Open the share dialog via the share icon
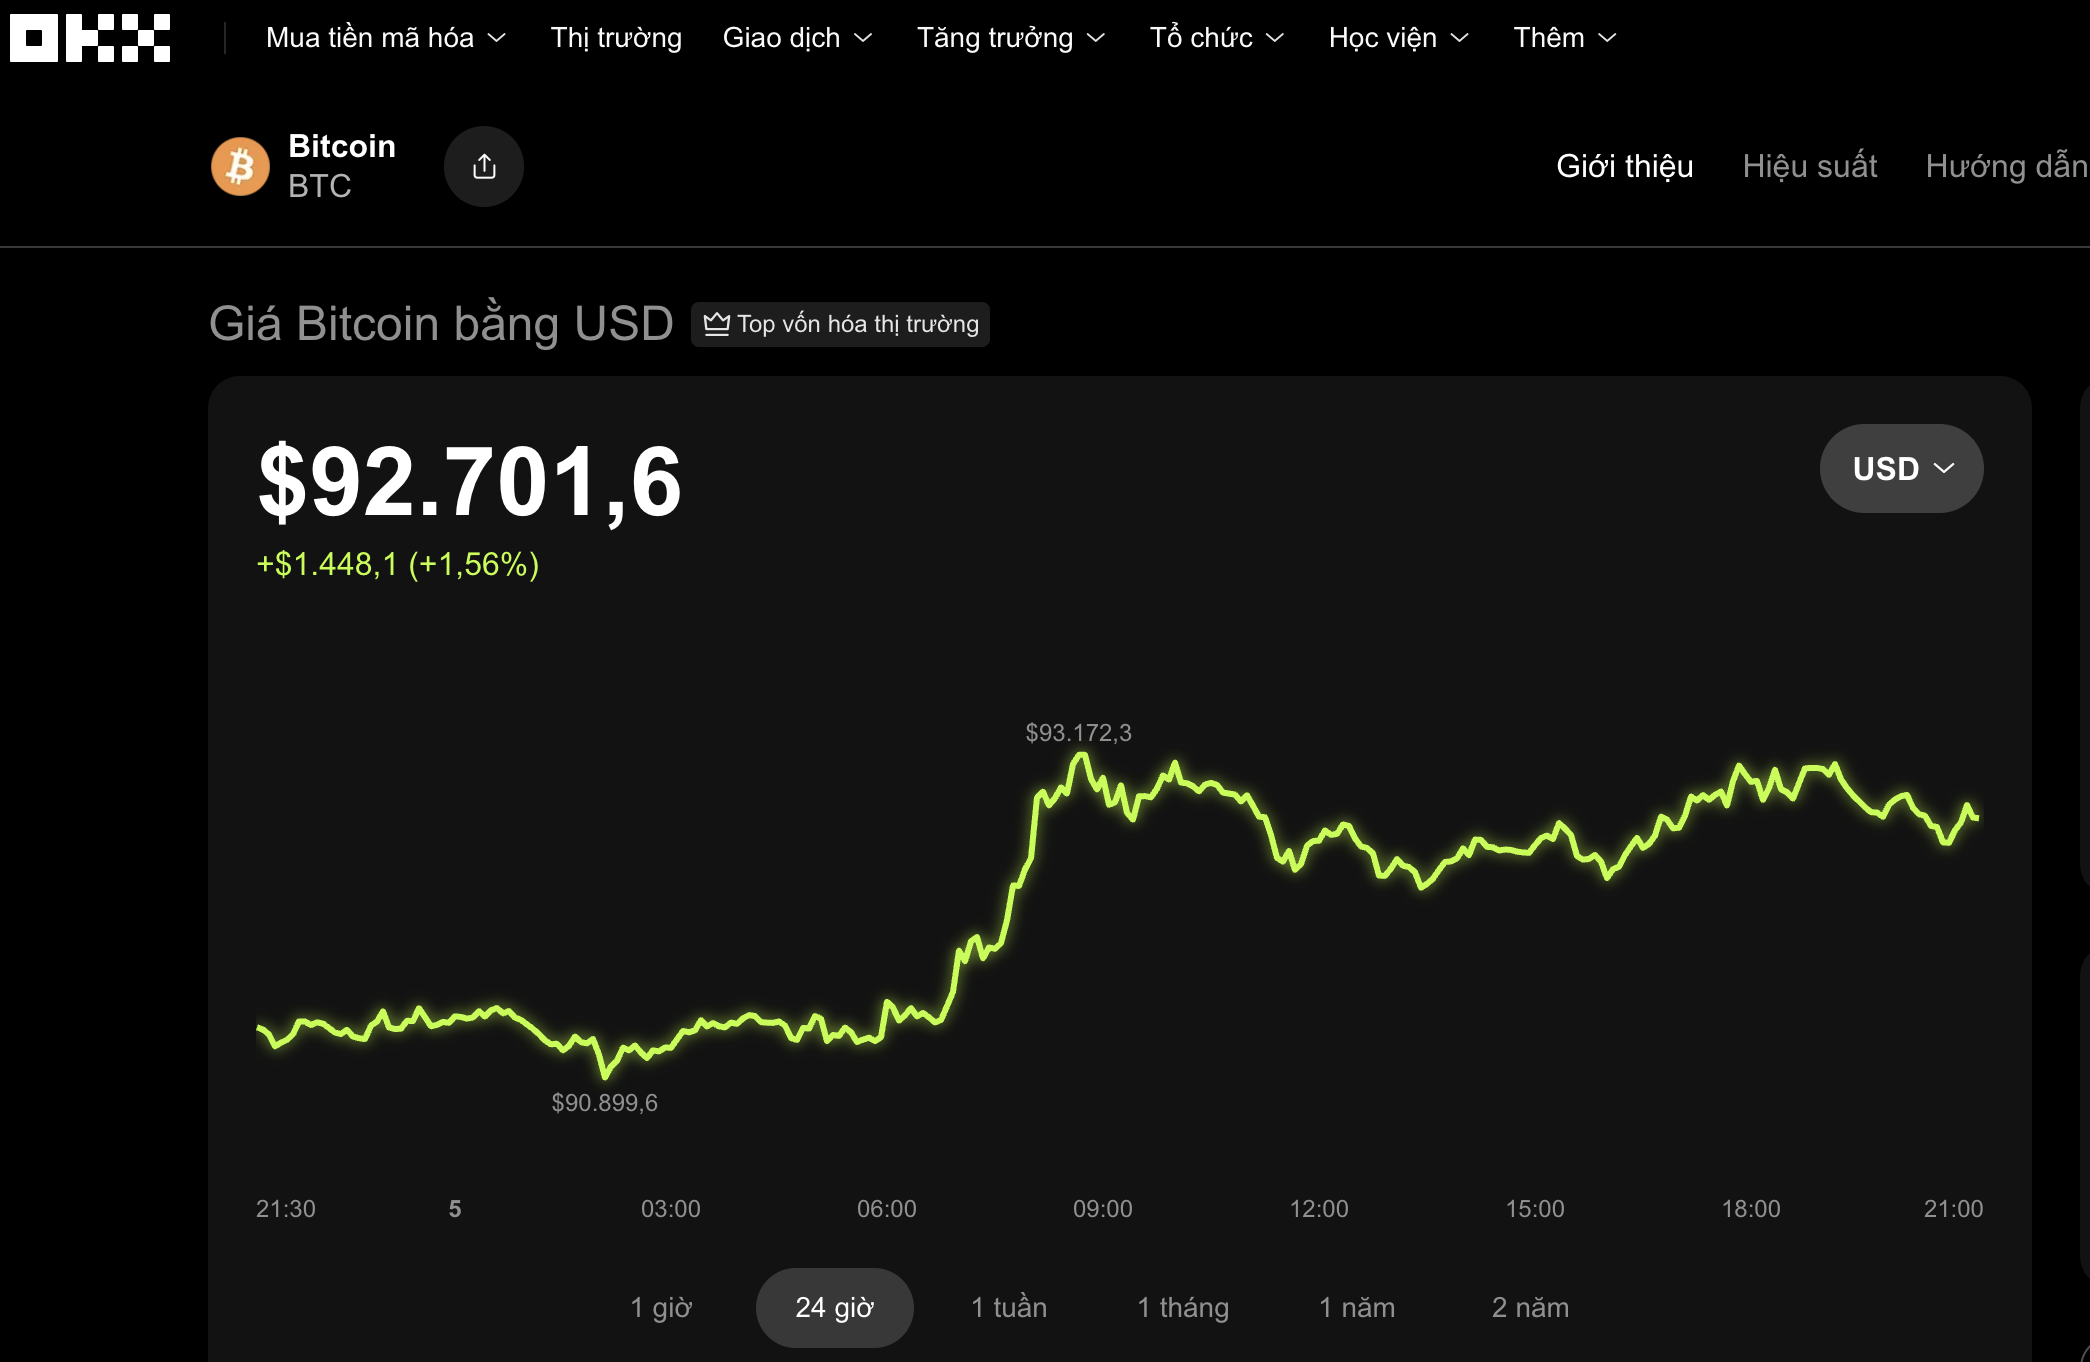Image resolution: width=2090 pixels, height=1362 pixels. (484, 166)
